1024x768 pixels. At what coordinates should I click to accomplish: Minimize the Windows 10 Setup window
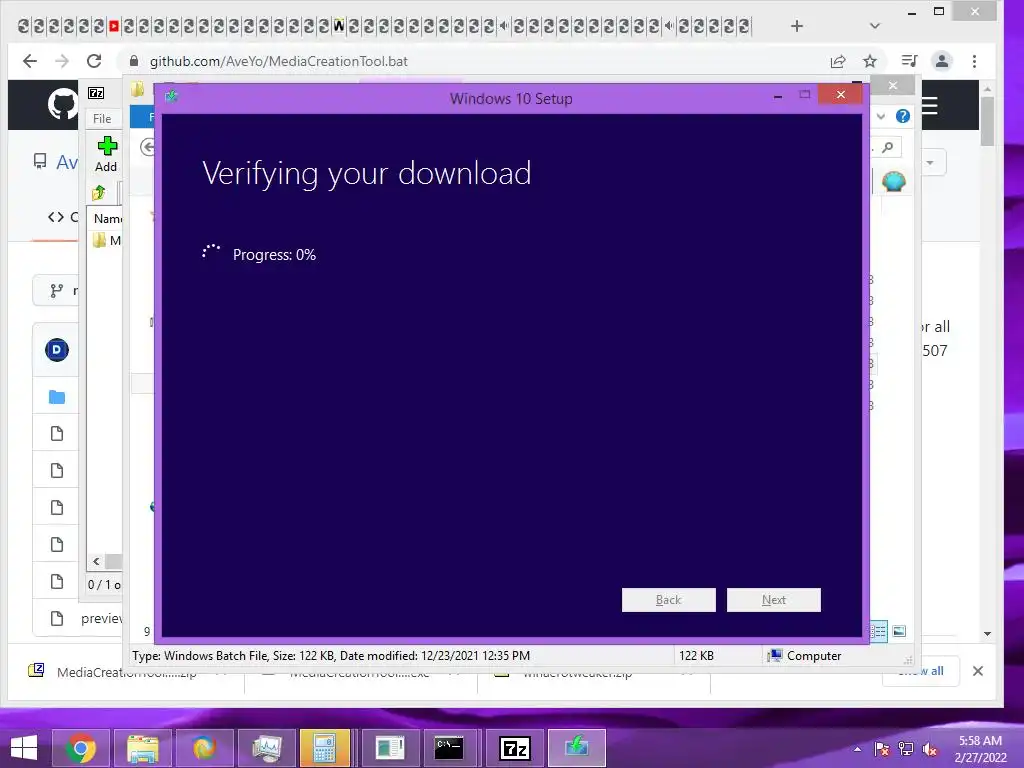click(778, 96)
